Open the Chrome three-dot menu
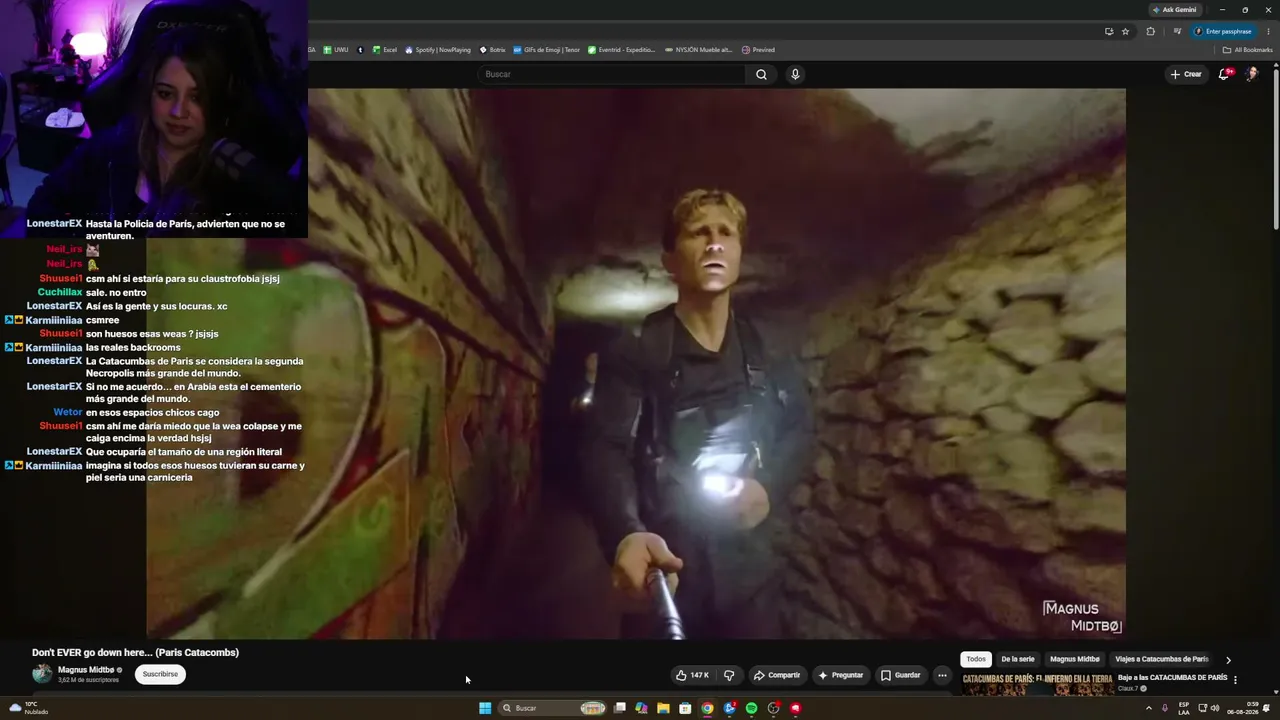Image resolution: width=1280 pixels, height=720 pixels. pos(1269,31)
